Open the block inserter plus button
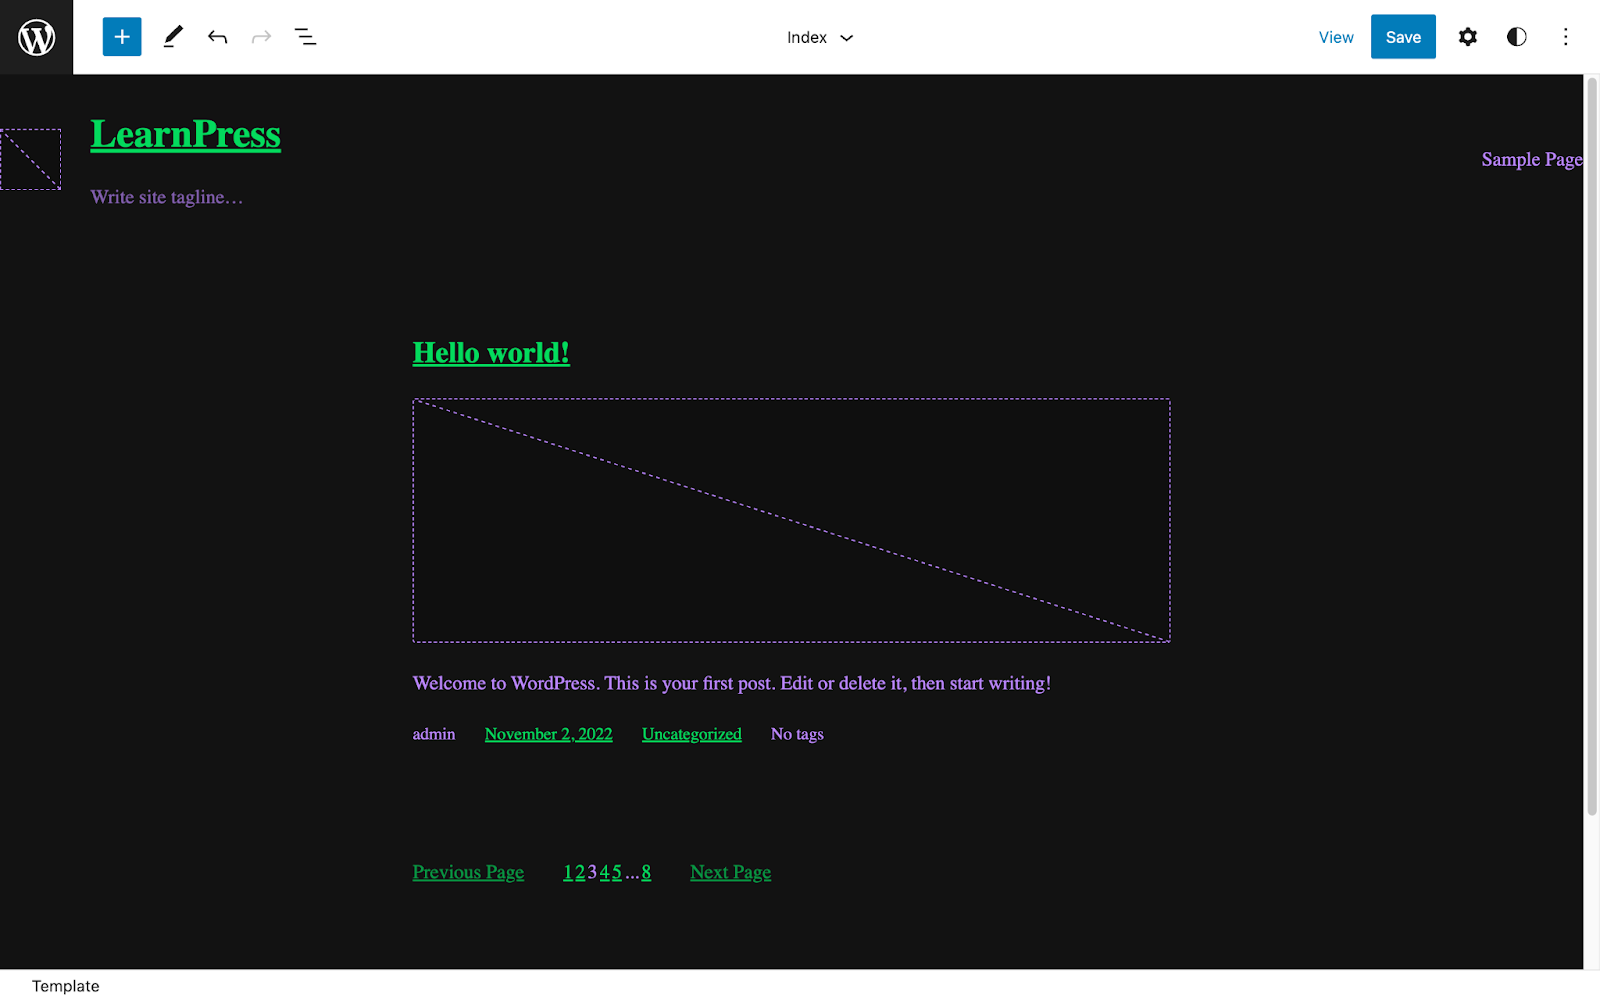Image resolution: width=1600 pixels, height=1000 pixels. 122,37
